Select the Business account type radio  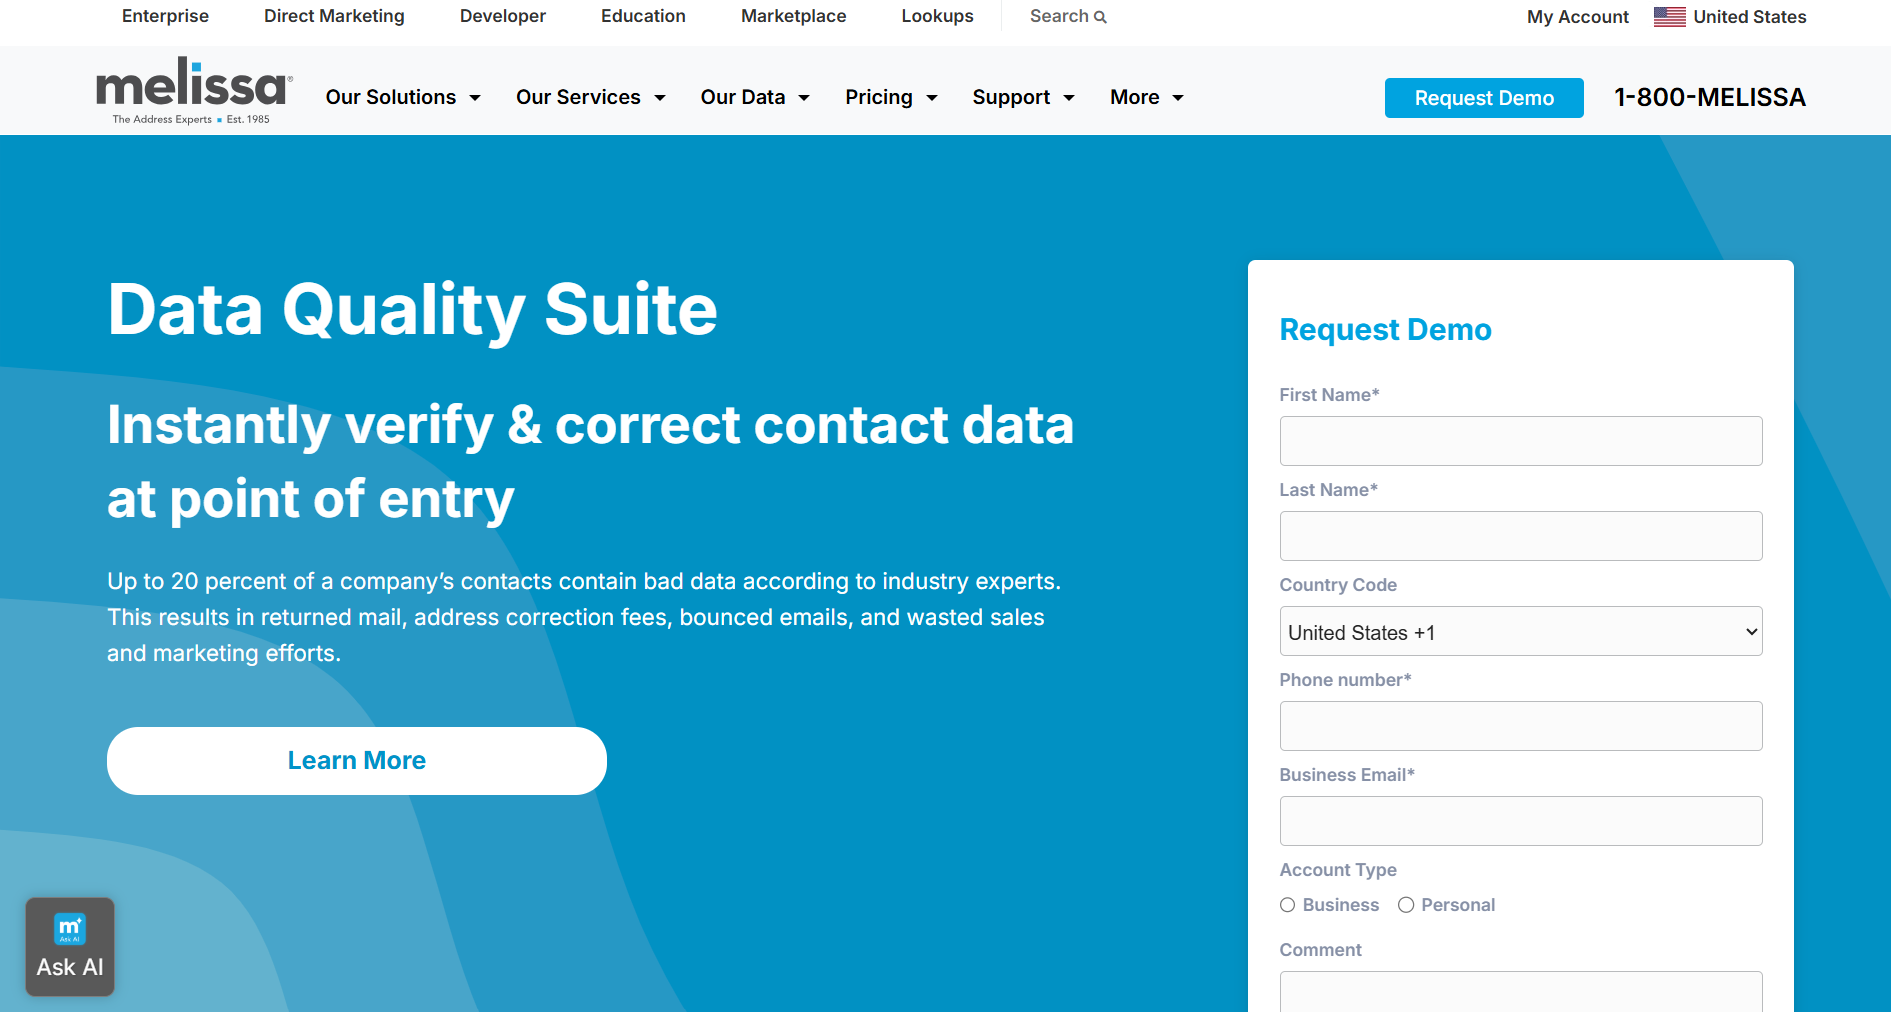click(x=1288, y=905)
